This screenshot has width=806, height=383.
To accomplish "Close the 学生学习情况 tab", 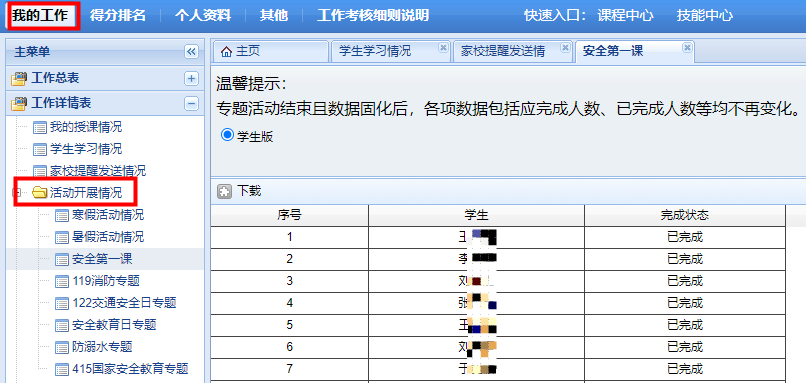I will [x=443, y=47].
